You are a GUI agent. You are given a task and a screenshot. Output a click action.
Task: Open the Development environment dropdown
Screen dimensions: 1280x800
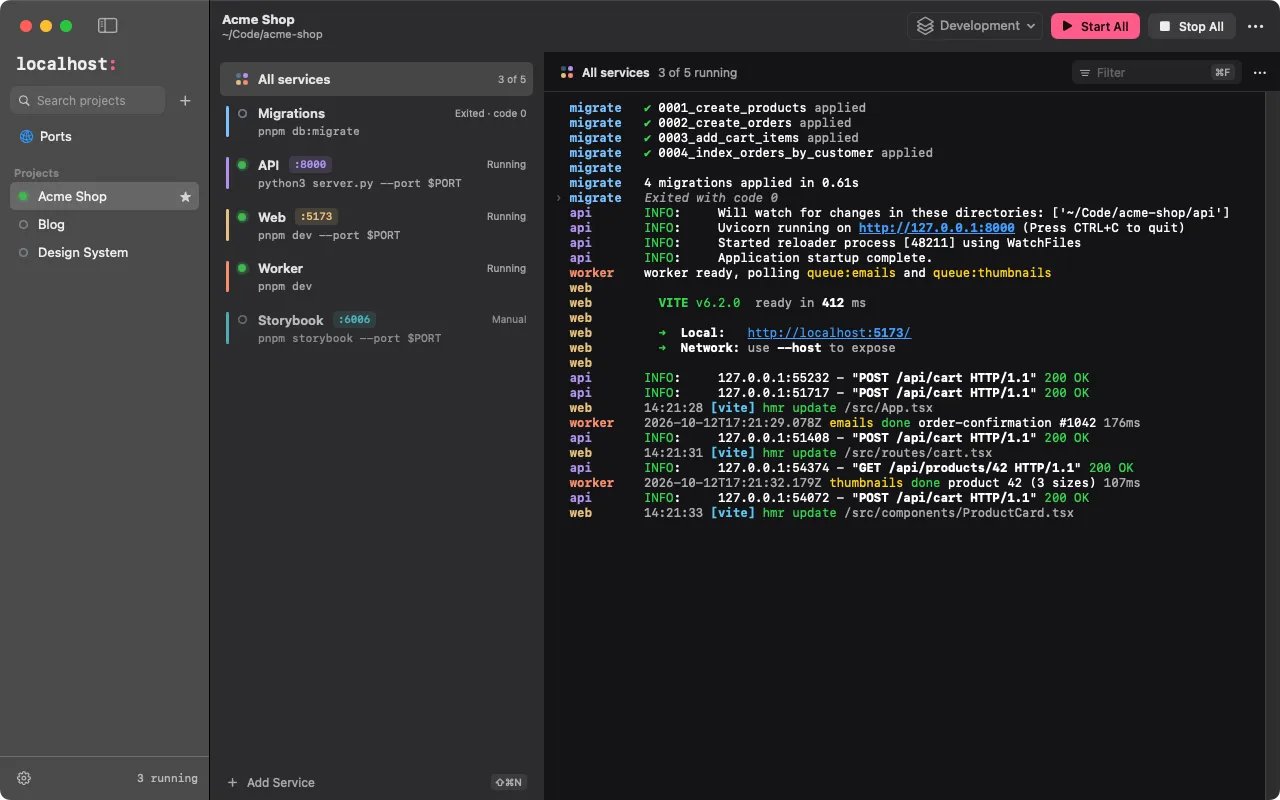(975, 26)
